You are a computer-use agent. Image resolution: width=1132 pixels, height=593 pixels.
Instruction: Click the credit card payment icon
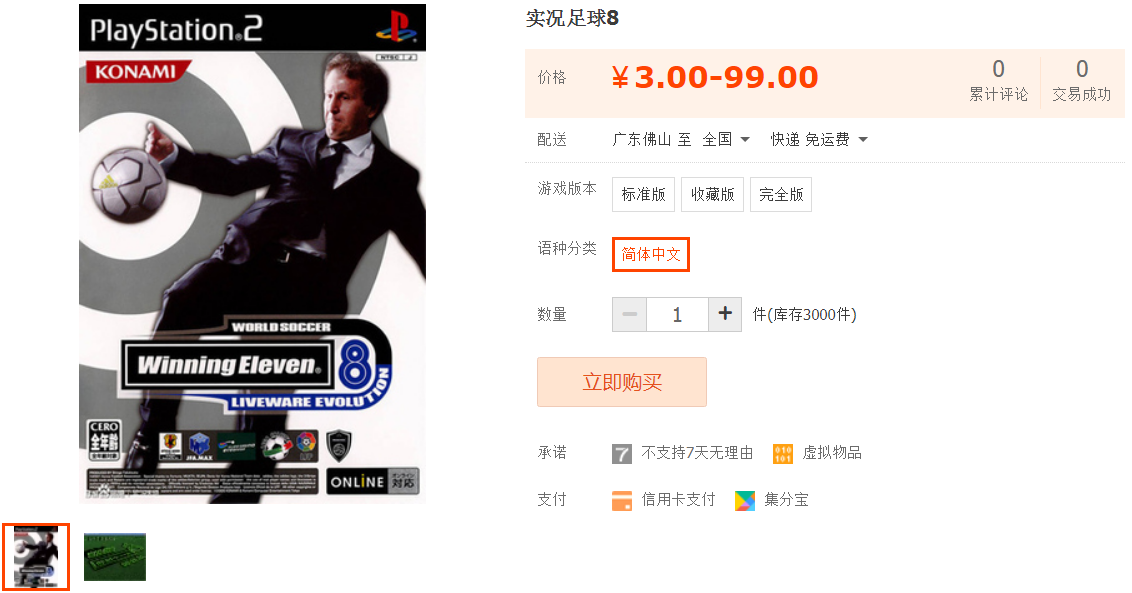pyautogui.click(x=622, y=501)
